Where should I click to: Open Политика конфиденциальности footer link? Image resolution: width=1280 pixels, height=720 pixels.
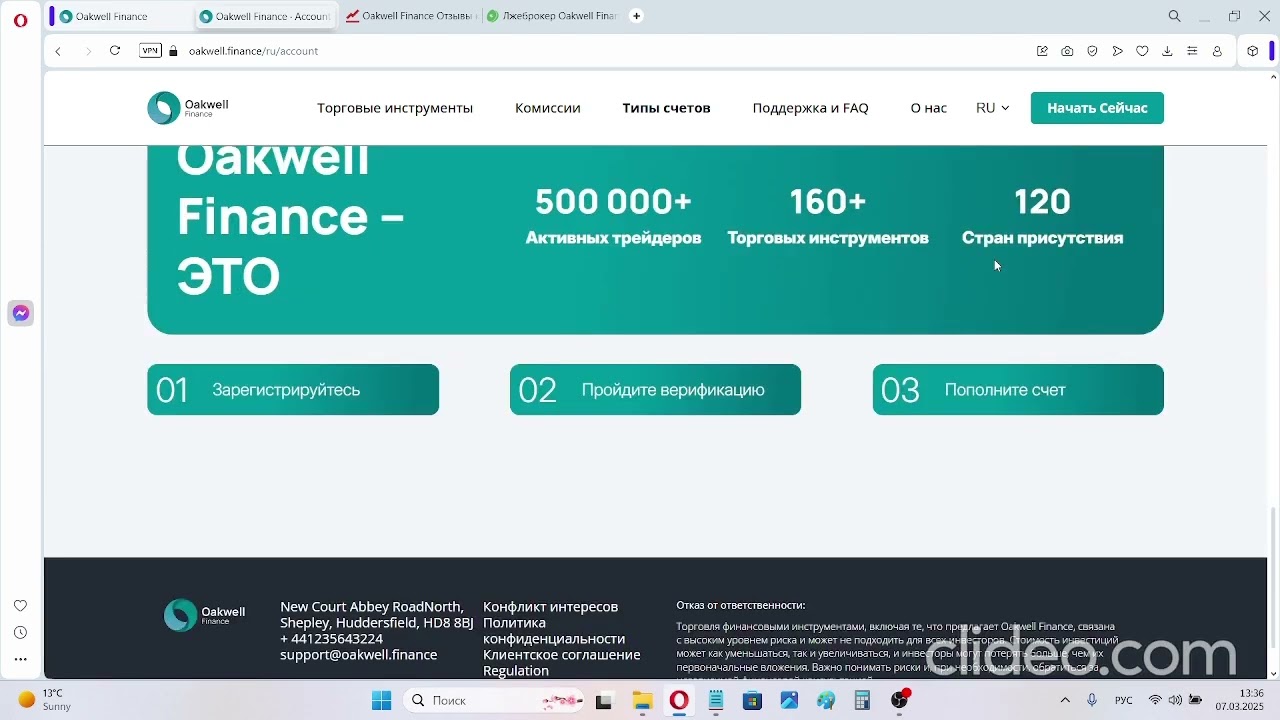point(554,631)
